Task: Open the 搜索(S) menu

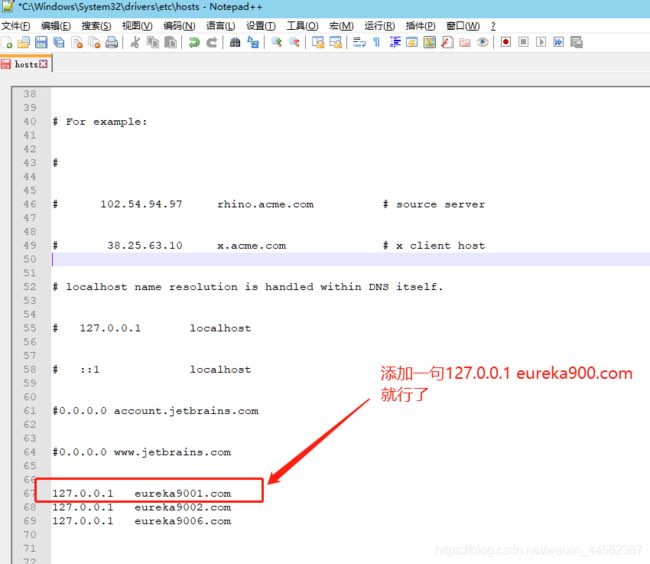Action: tap(96, 26)
